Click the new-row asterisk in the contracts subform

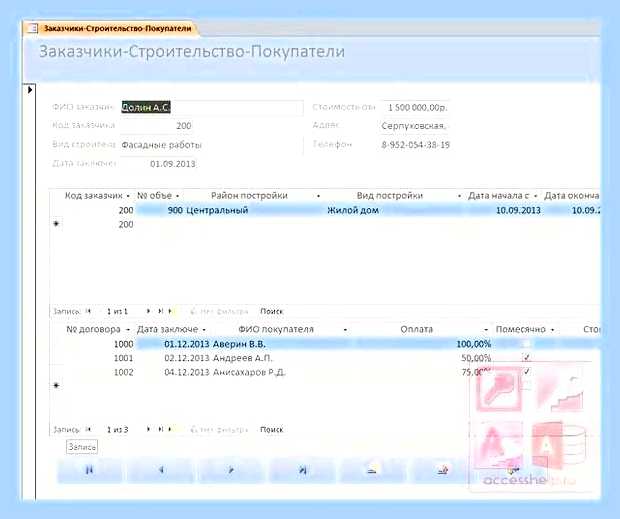(56, 385)
